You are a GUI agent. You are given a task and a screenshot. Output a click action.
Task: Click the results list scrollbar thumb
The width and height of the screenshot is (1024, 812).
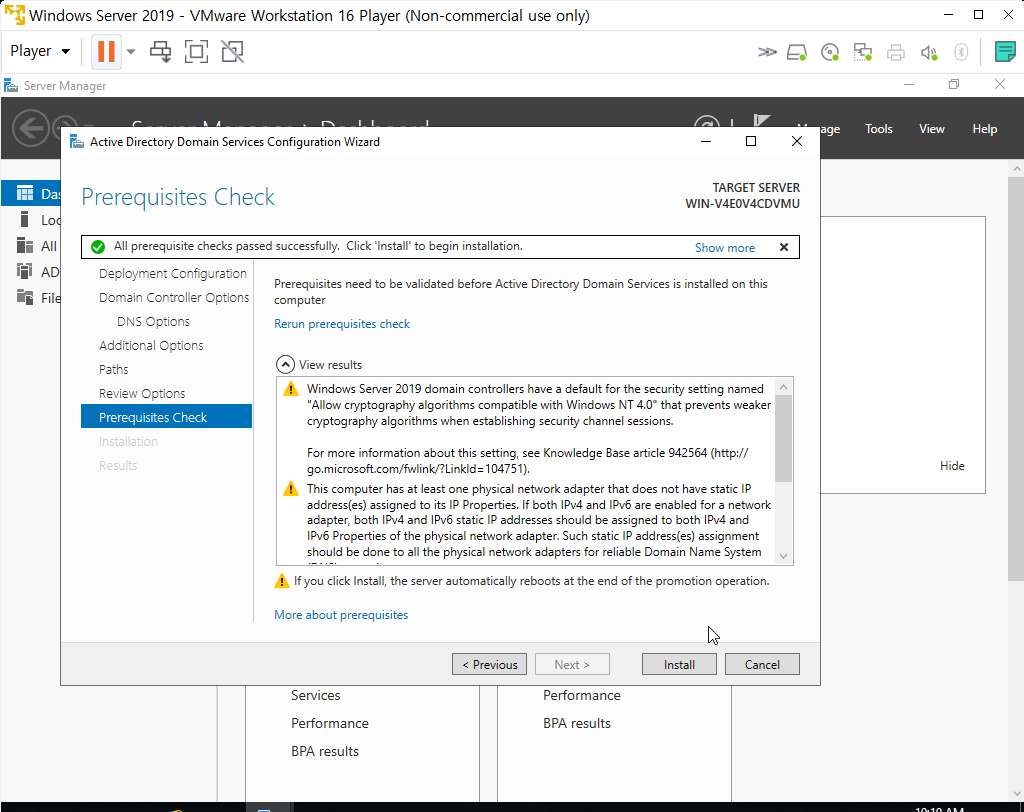[x=783, y=439]
